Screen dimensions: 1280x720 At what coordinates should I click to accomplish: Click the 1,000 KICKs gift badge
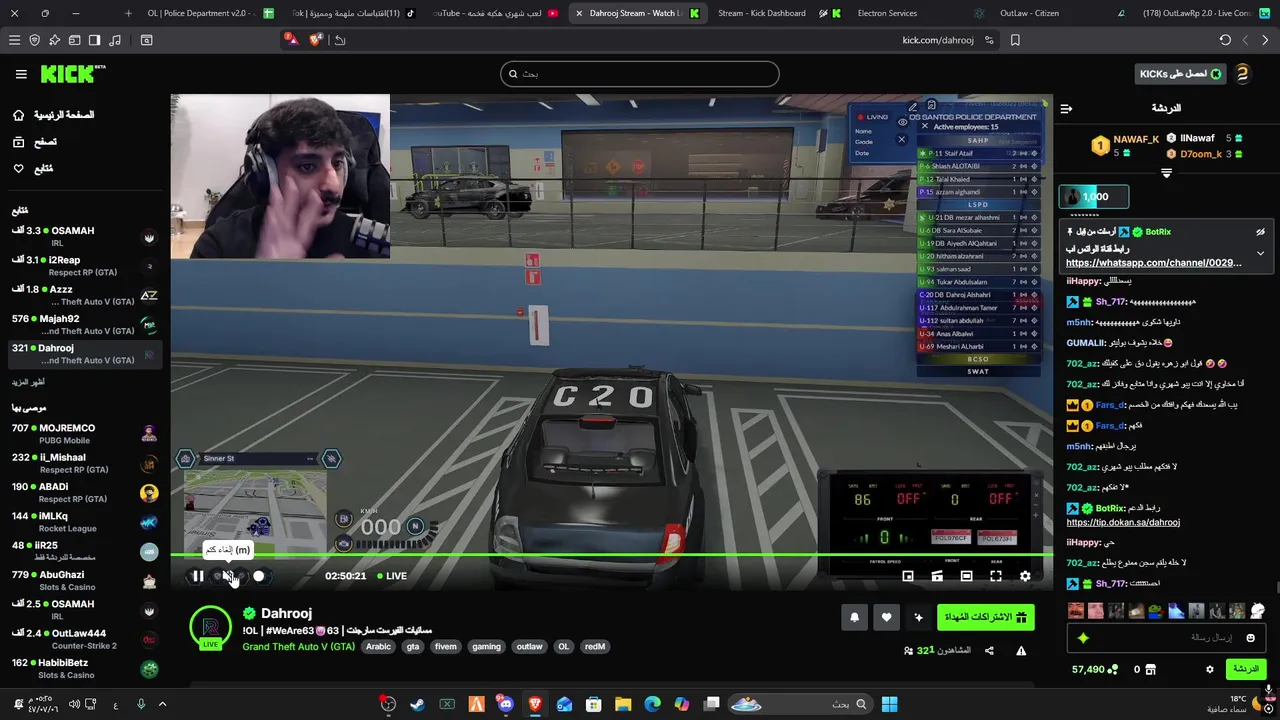1094,197
